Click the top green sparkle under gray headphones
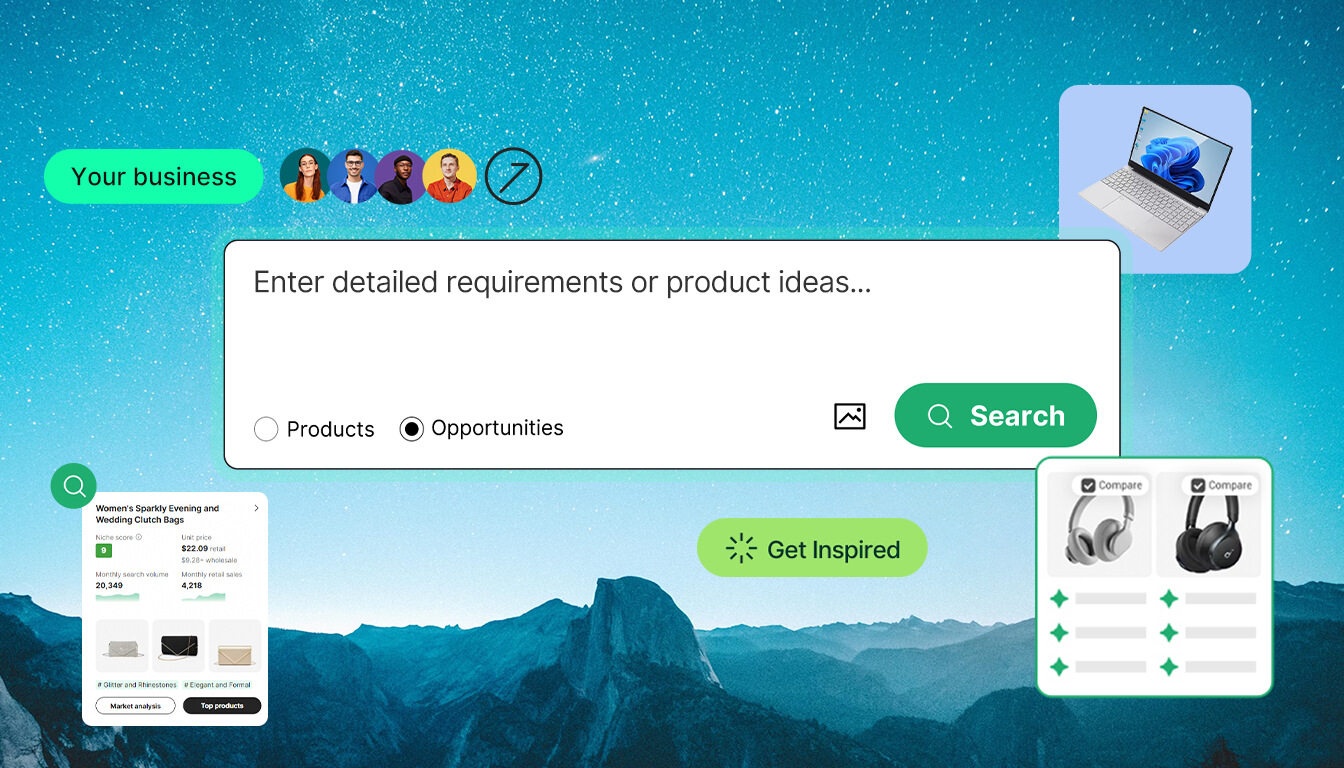Viewport: 1344px width, 768px height. click(x=1059, y=599)
